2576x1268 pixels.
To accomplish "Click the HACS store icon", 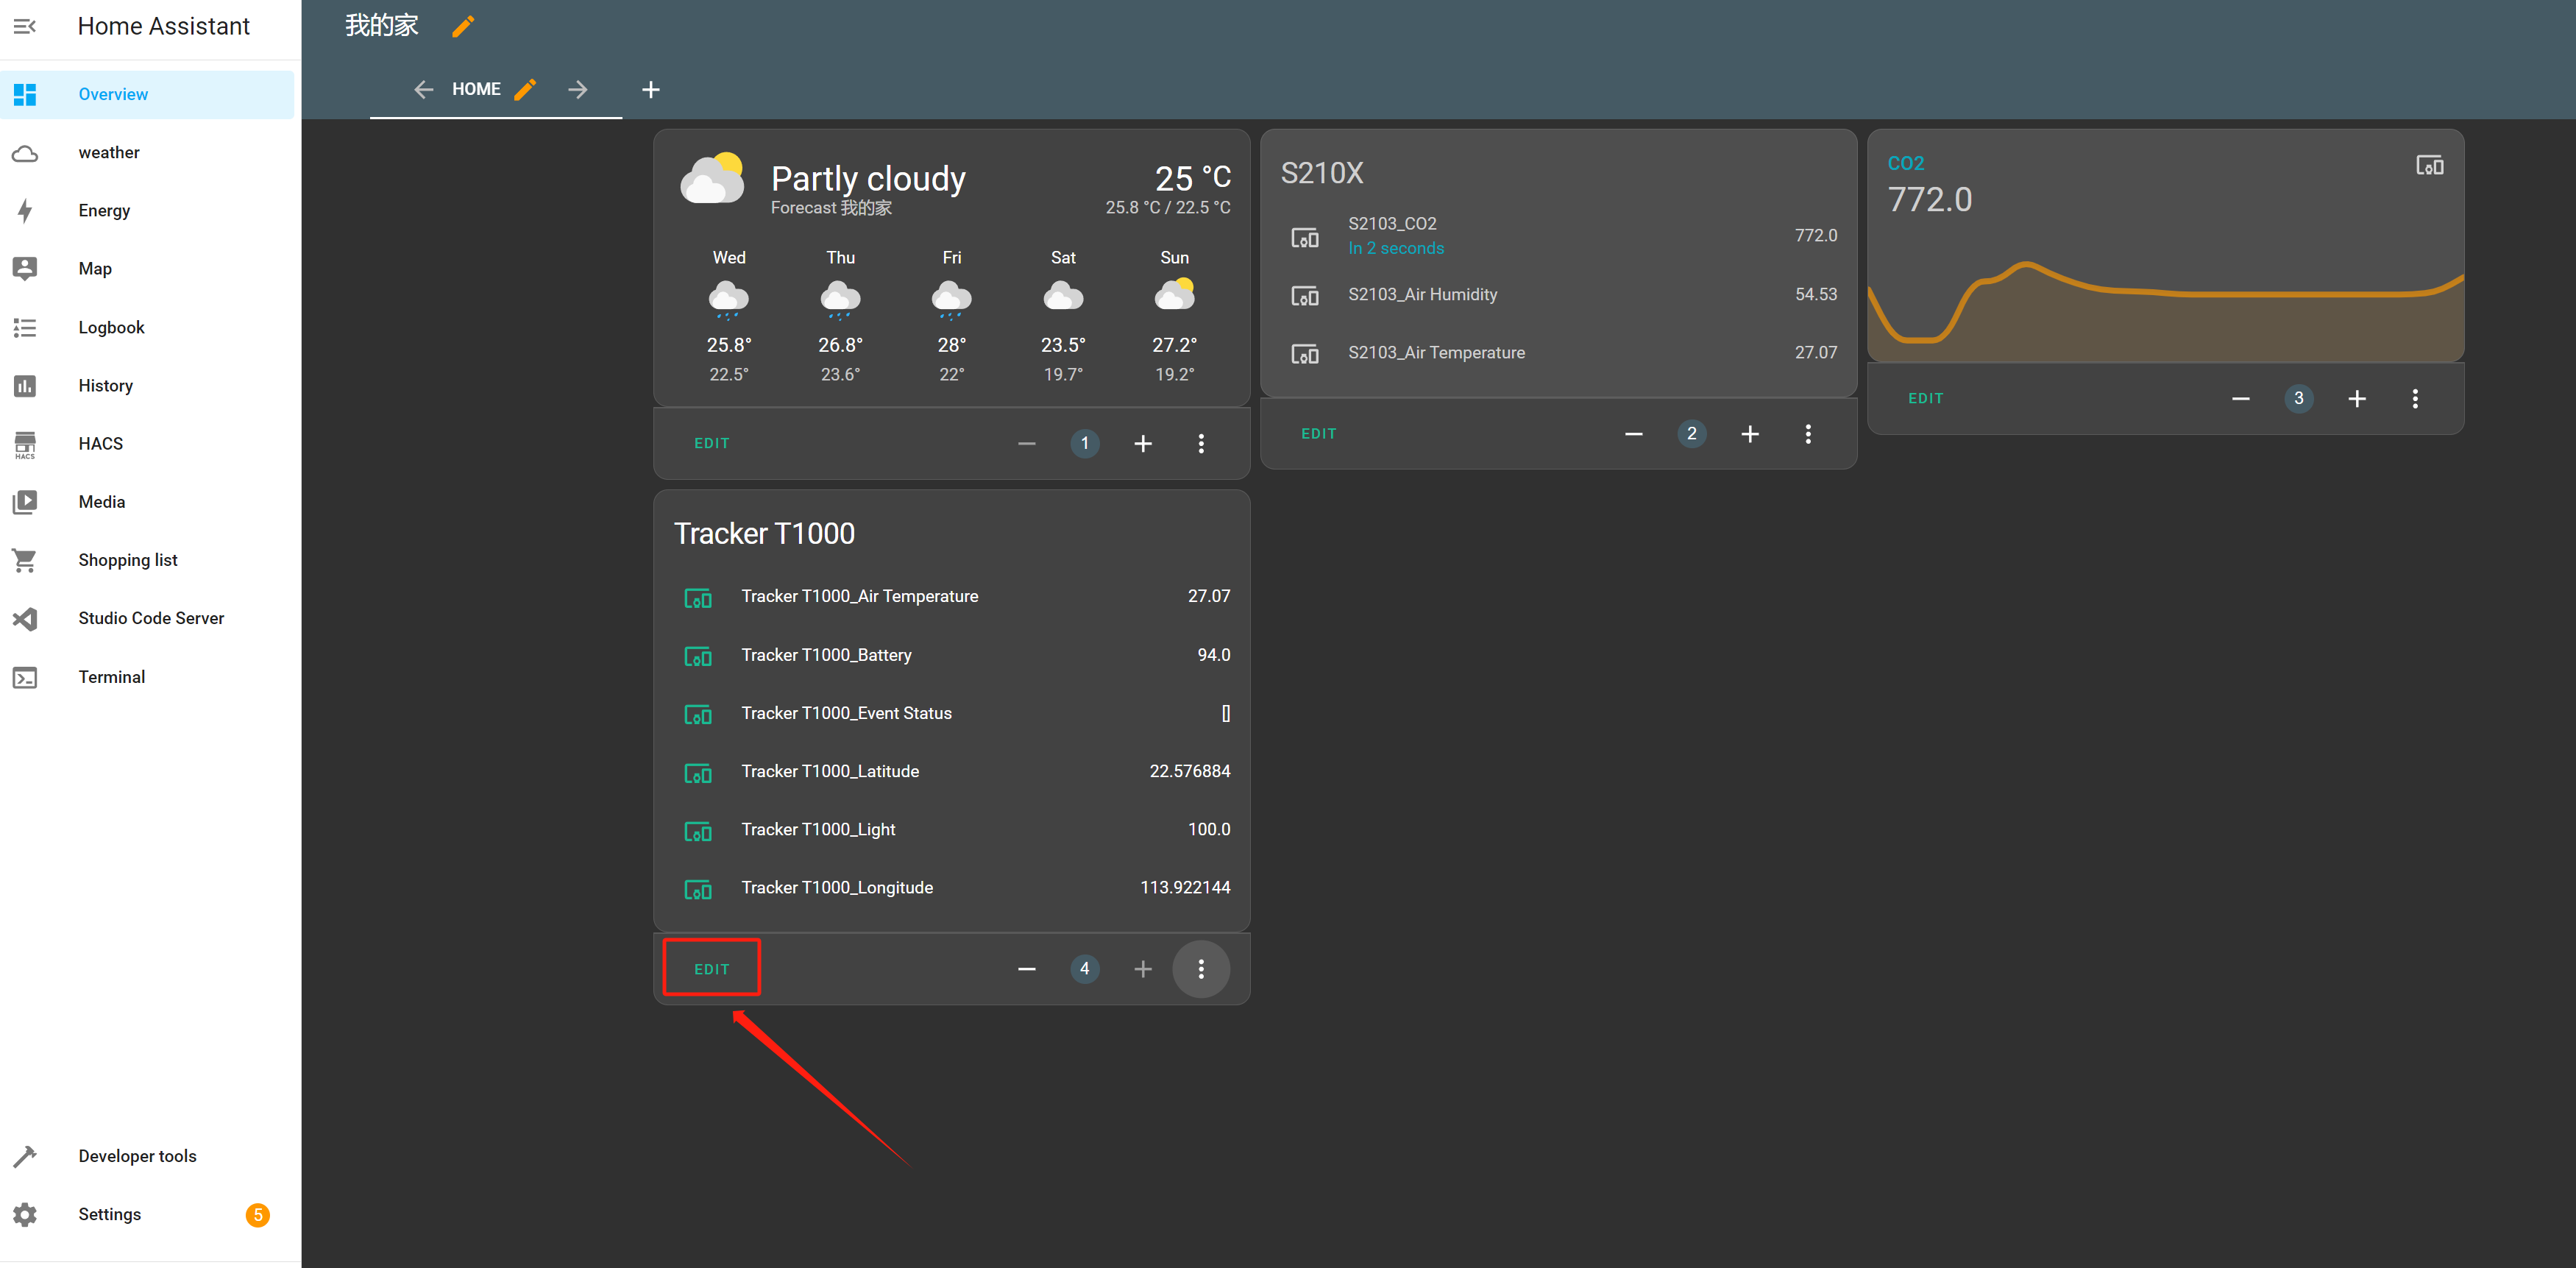I will tap(25, 444).
